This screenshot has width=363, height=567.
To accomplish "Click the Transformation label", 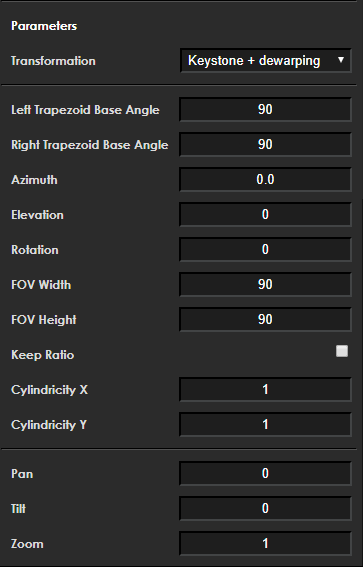I will (53, 61).
